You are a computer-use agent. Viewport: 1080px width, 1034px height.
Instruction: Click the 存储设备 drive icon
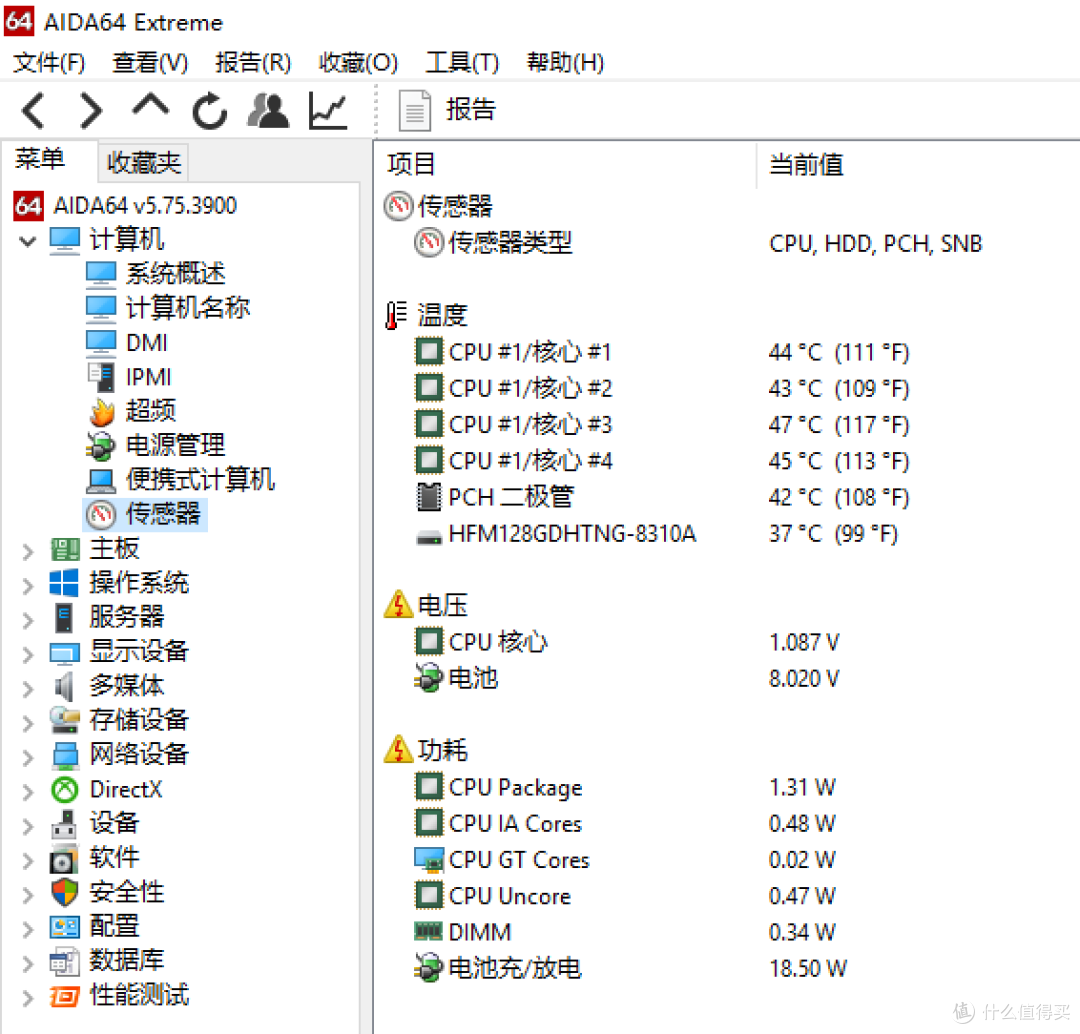coord(65,721)
